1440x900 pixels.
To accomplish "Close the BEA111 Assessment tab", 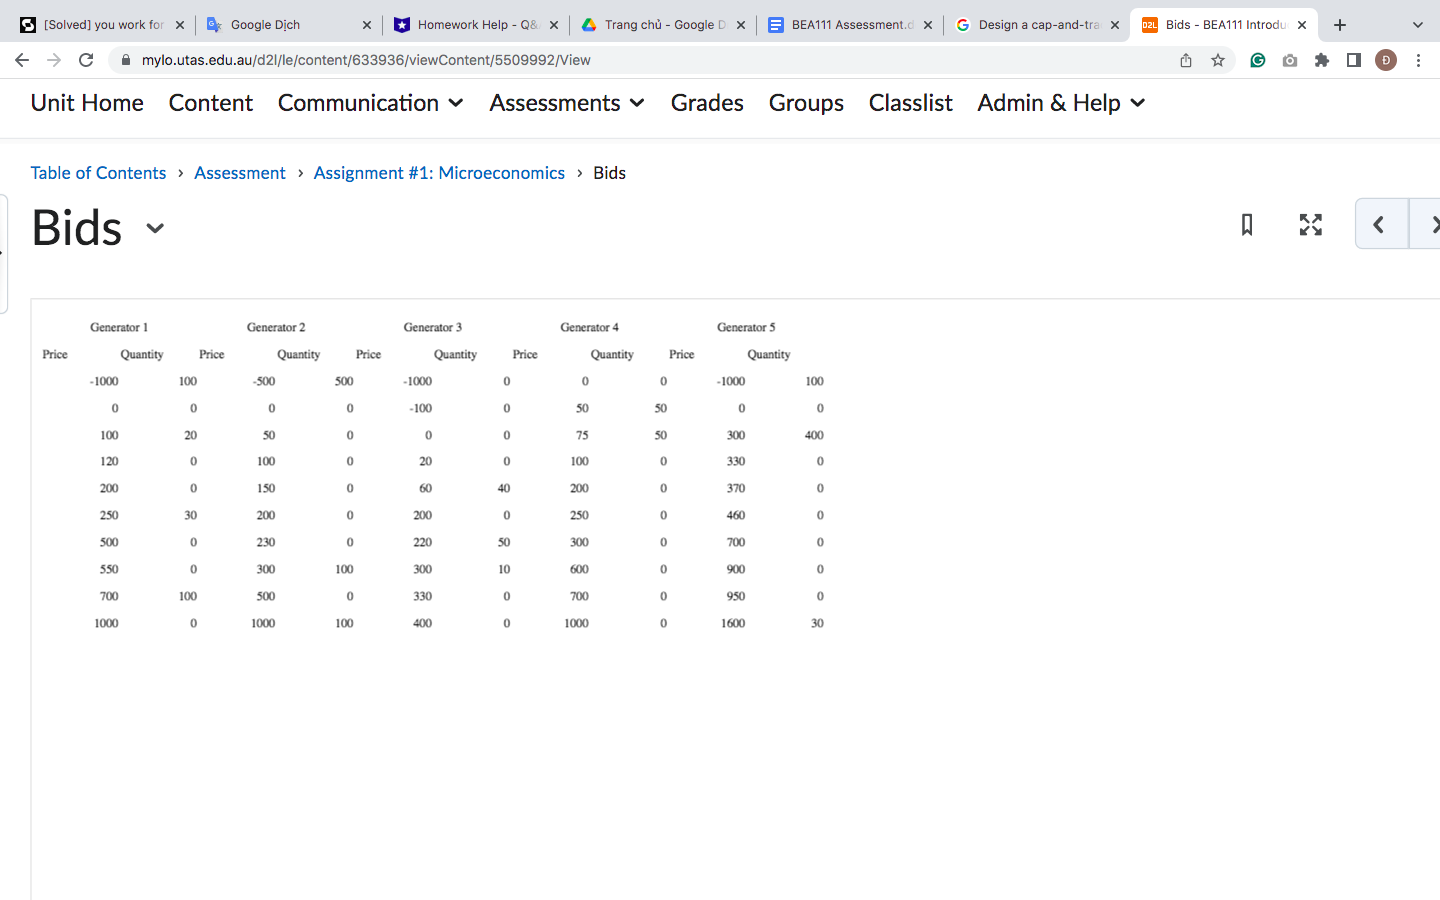I will (928, 25).
